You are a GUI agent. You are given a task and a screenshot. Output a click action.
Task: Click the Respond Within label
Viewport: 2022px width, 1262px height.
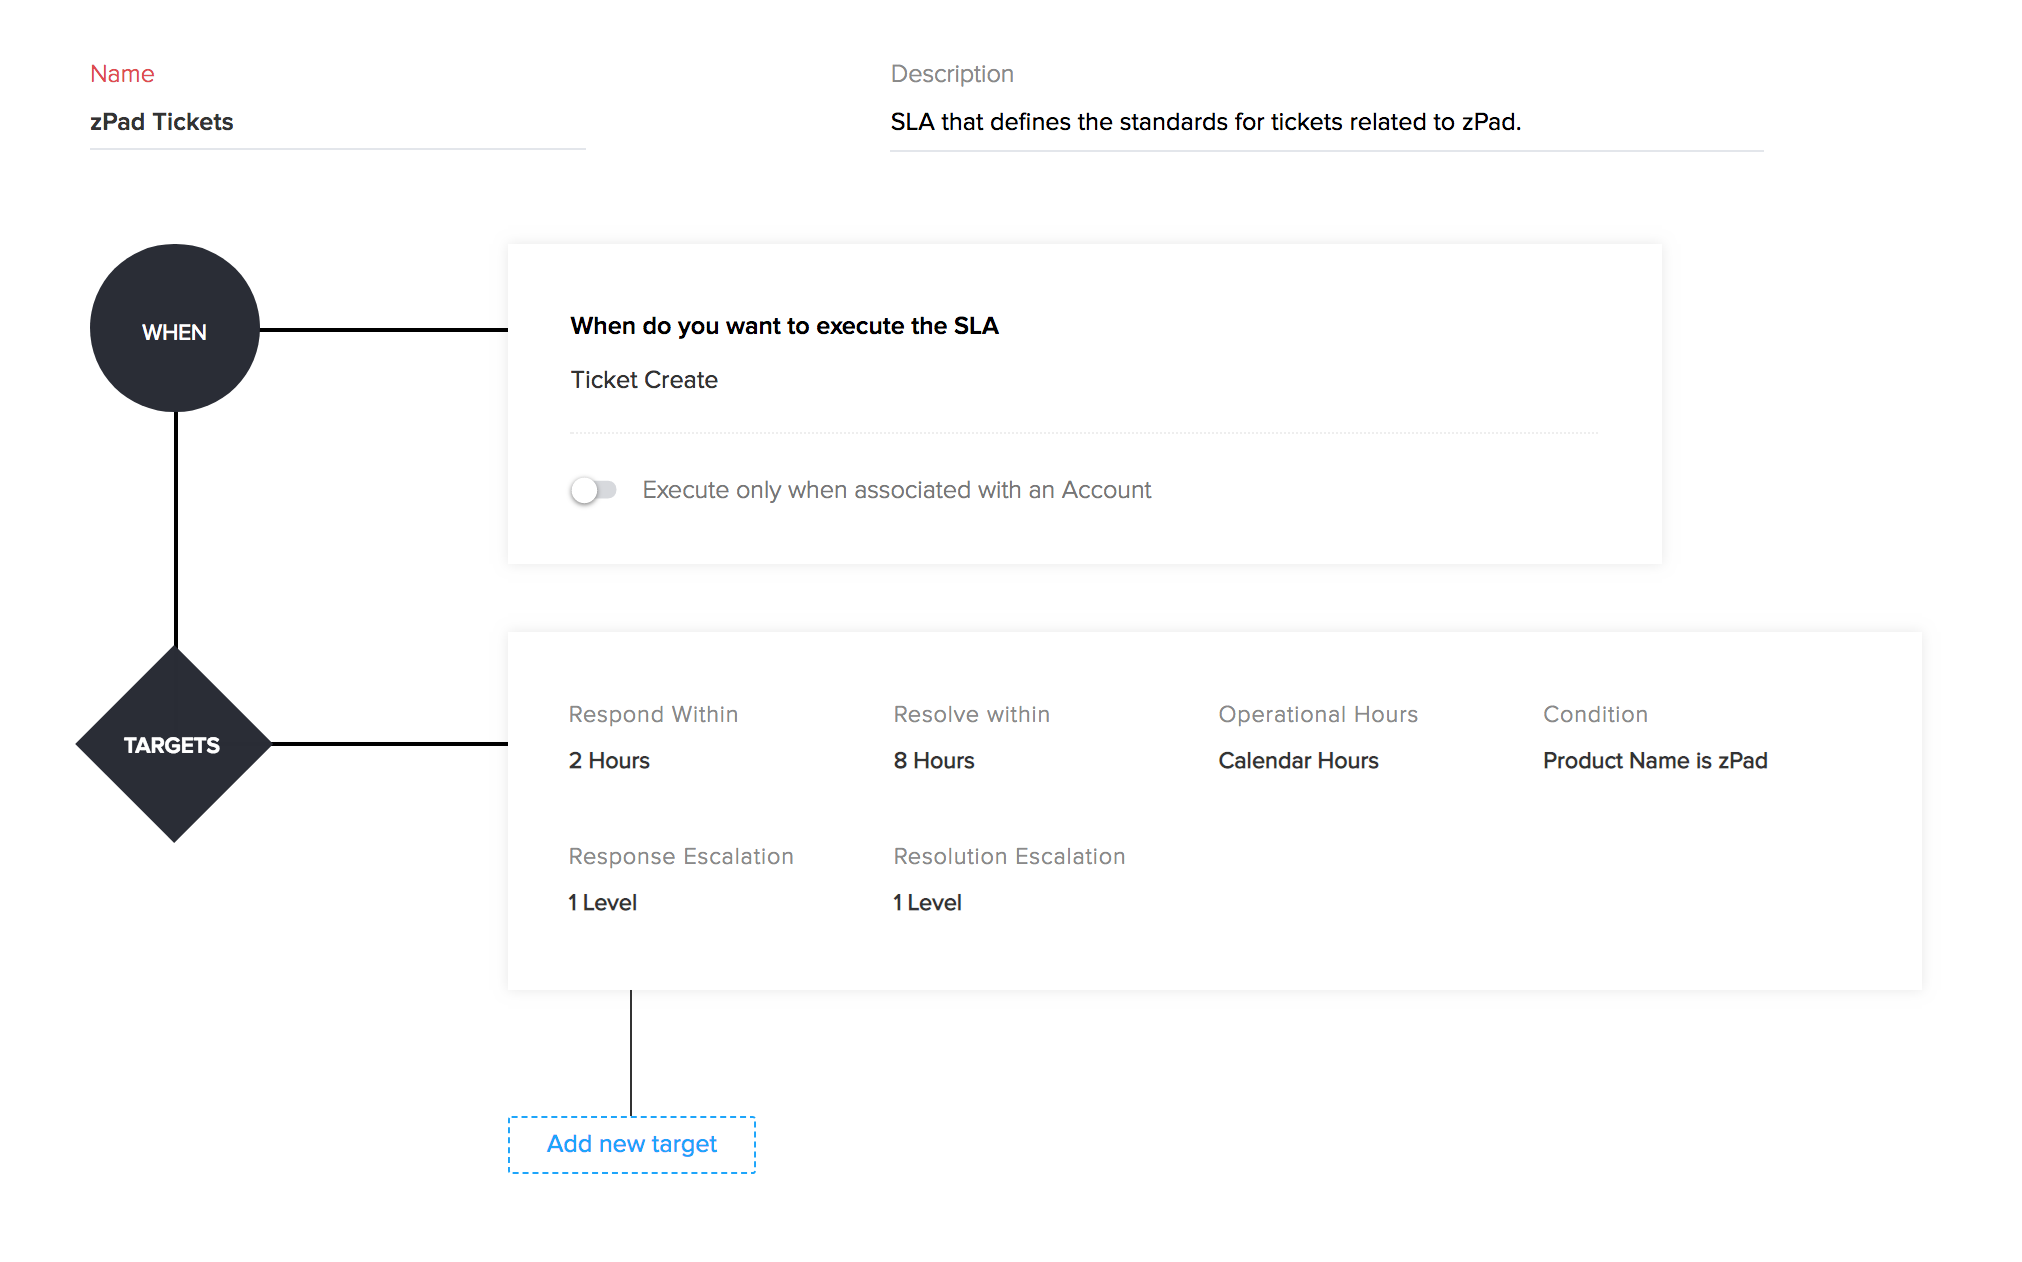[x=653, y=715]
